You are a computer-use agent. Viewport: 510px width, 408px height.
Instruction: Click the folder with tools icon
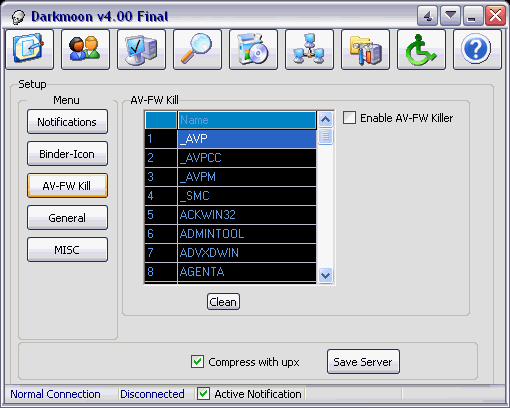point(365,49)
